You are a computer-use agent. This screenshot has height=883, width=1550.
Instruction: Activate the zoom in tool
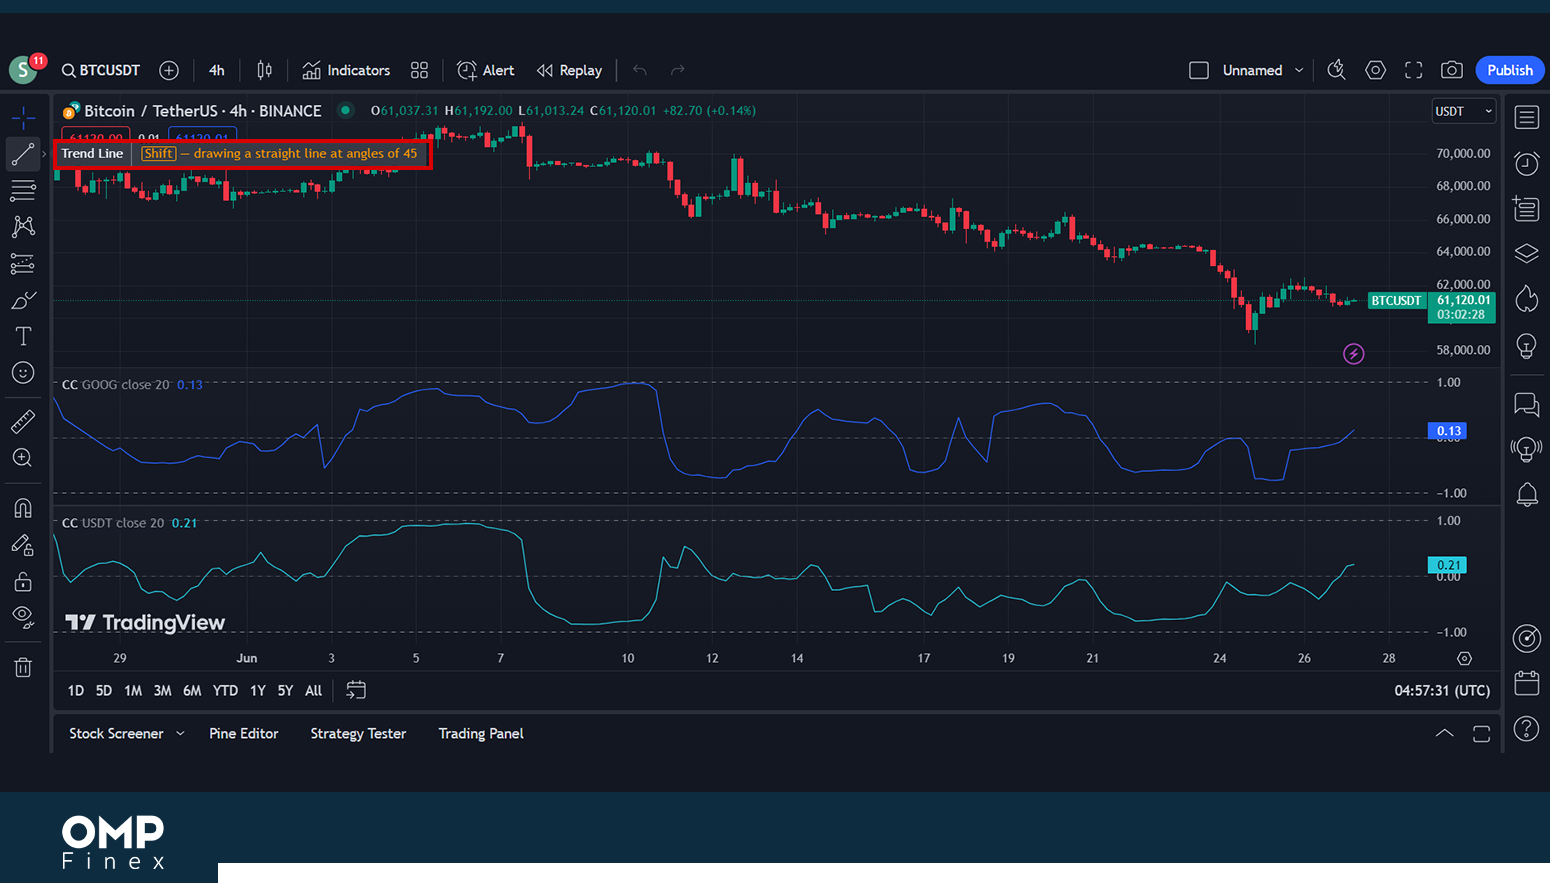(23, 458)
